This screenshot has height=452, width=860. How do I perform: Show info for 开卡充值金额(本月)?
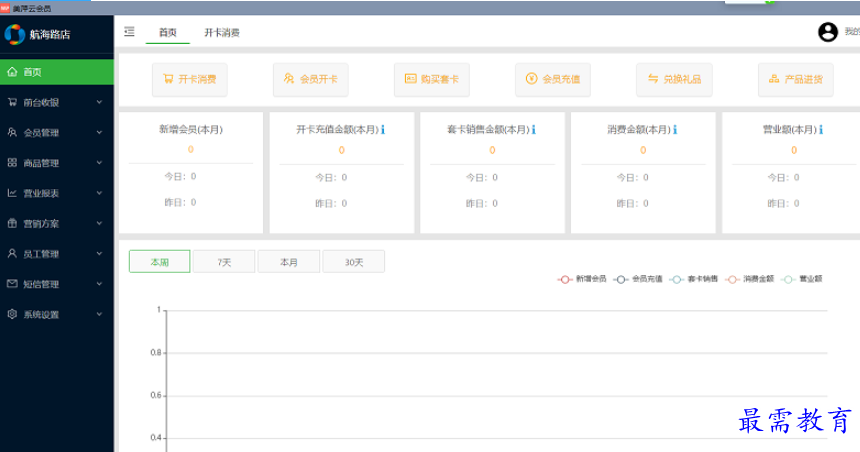click(x=383, y=129)
